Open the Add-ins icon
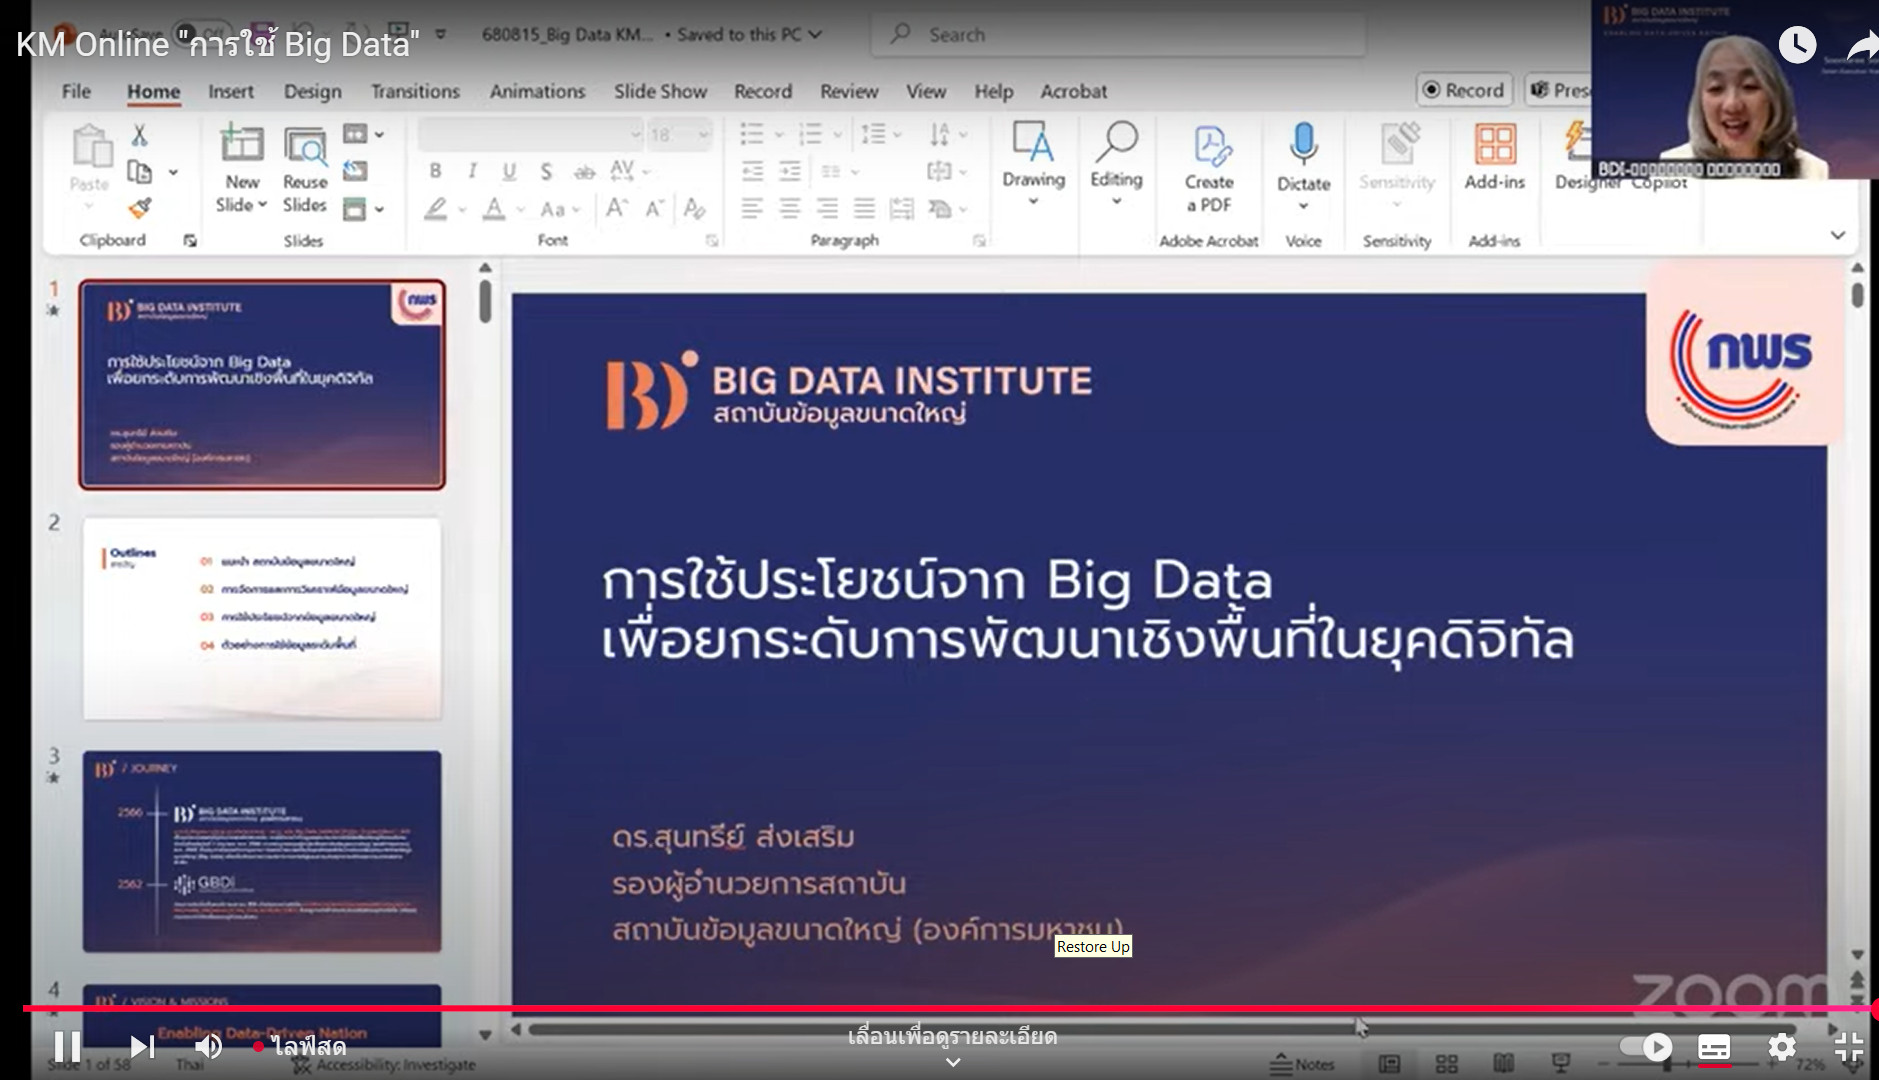Screen dimensions: 1879x1080 1494,157
